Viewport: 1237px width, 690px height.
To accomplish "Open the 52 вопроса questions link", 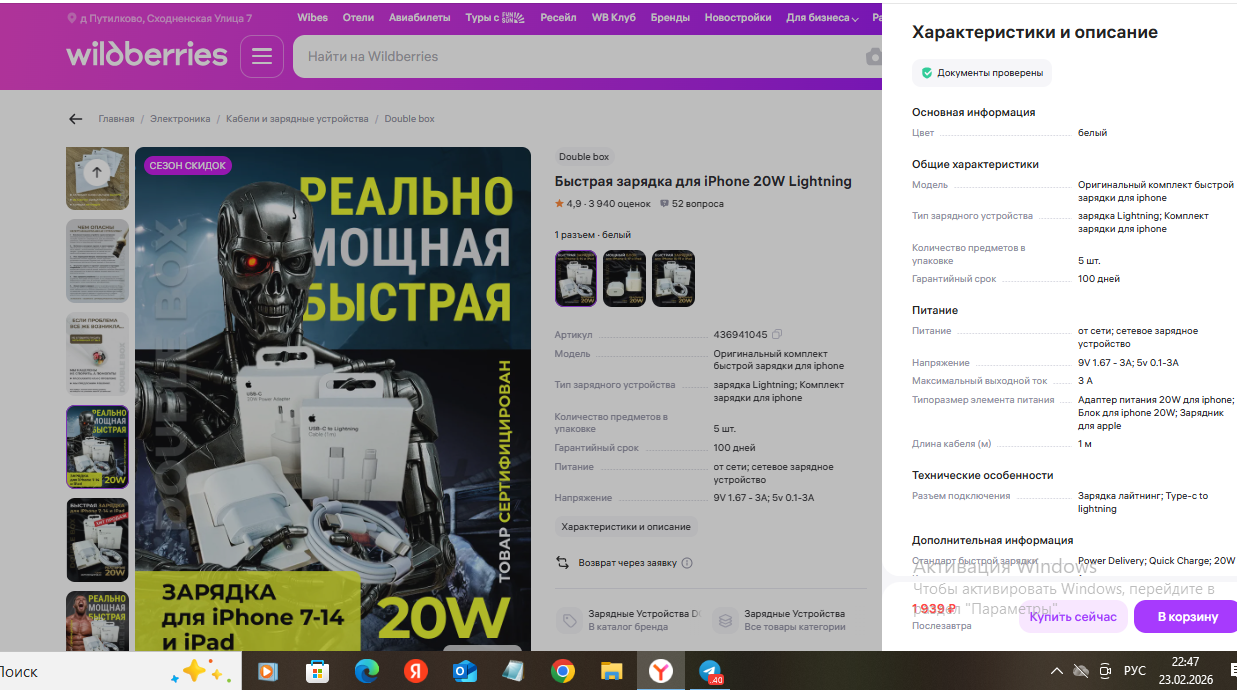I will point(698,203).
